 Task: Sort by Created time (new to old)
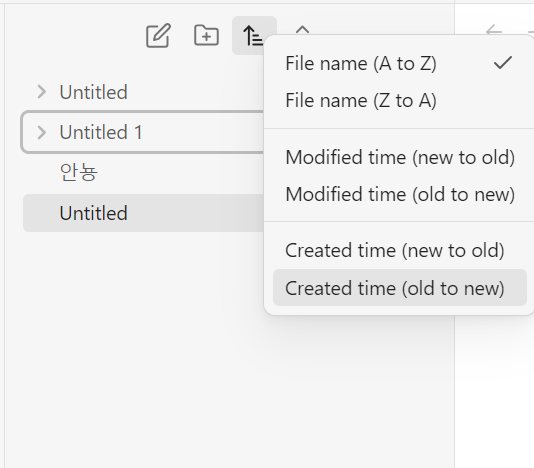tap(400, 251)
